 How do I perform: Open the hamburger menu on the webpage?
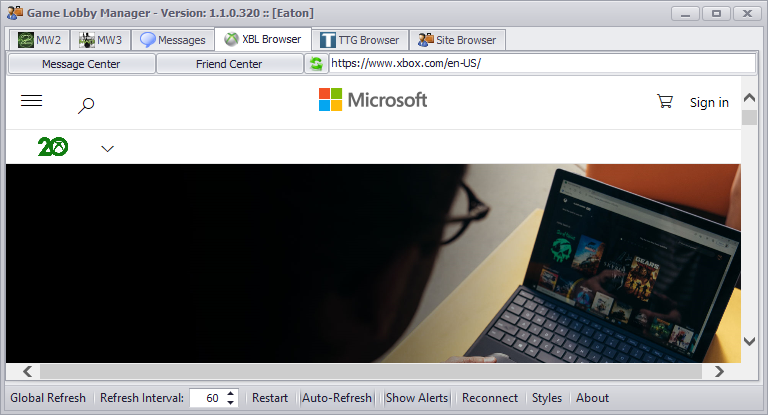[31, 100]
